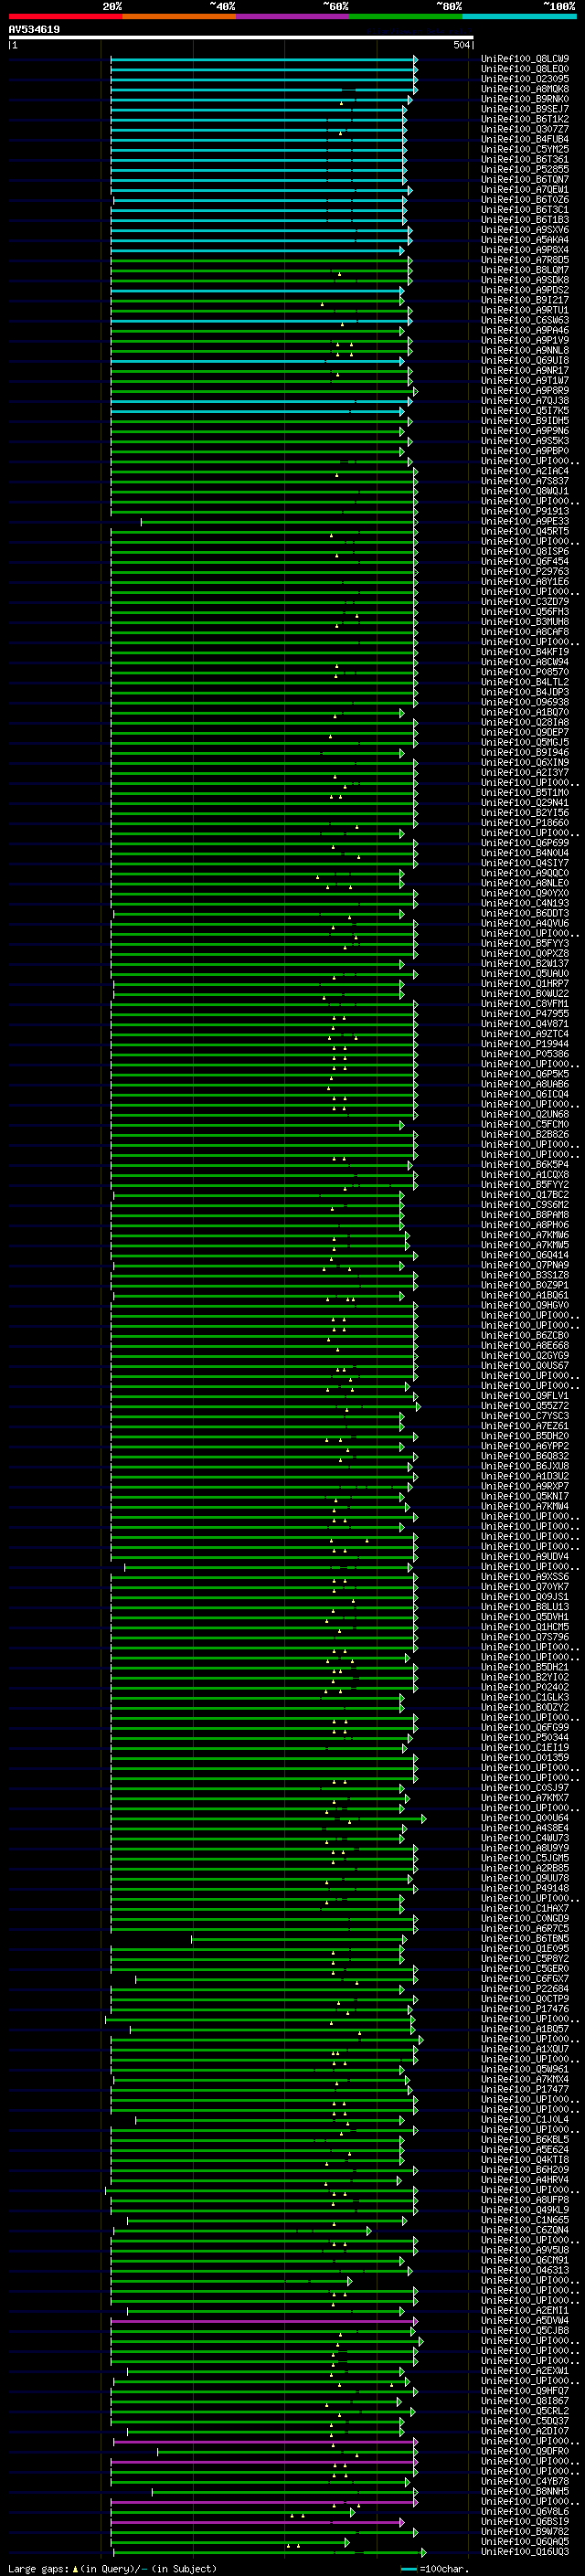Click the =100char. scale label

[x=444, y=2568]
